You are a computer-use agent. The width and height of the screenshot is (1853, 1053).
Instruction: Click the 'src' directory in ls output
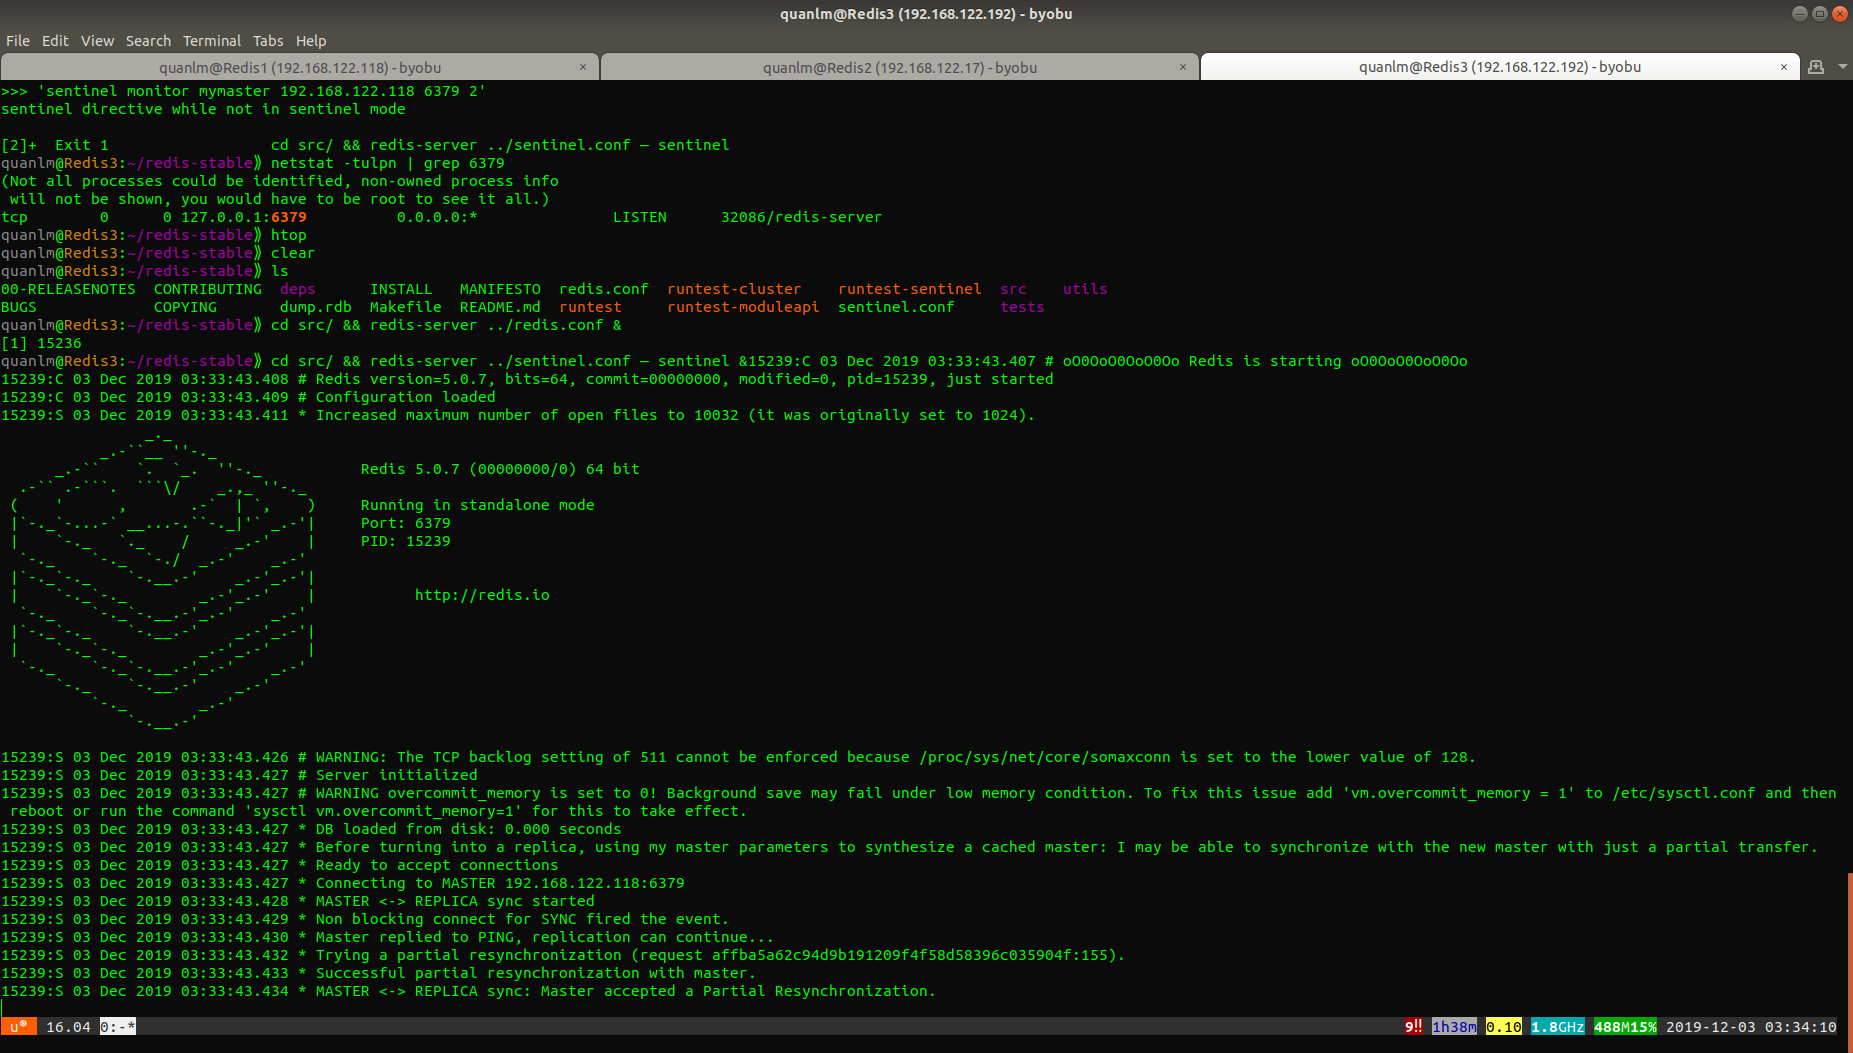(1013, 289)
